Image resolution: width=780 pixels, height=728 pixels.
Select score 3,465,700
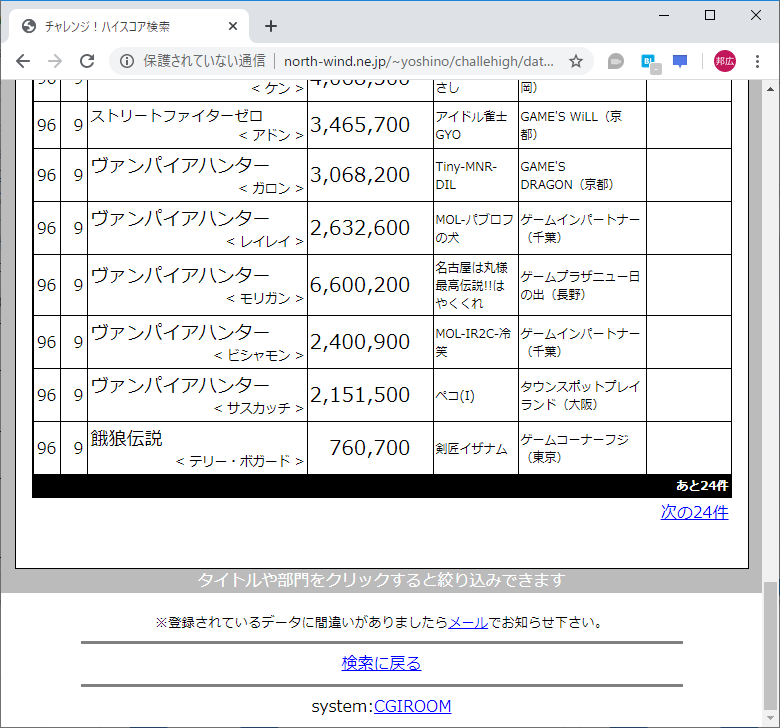pyautogui.click(x=360, y=125)
